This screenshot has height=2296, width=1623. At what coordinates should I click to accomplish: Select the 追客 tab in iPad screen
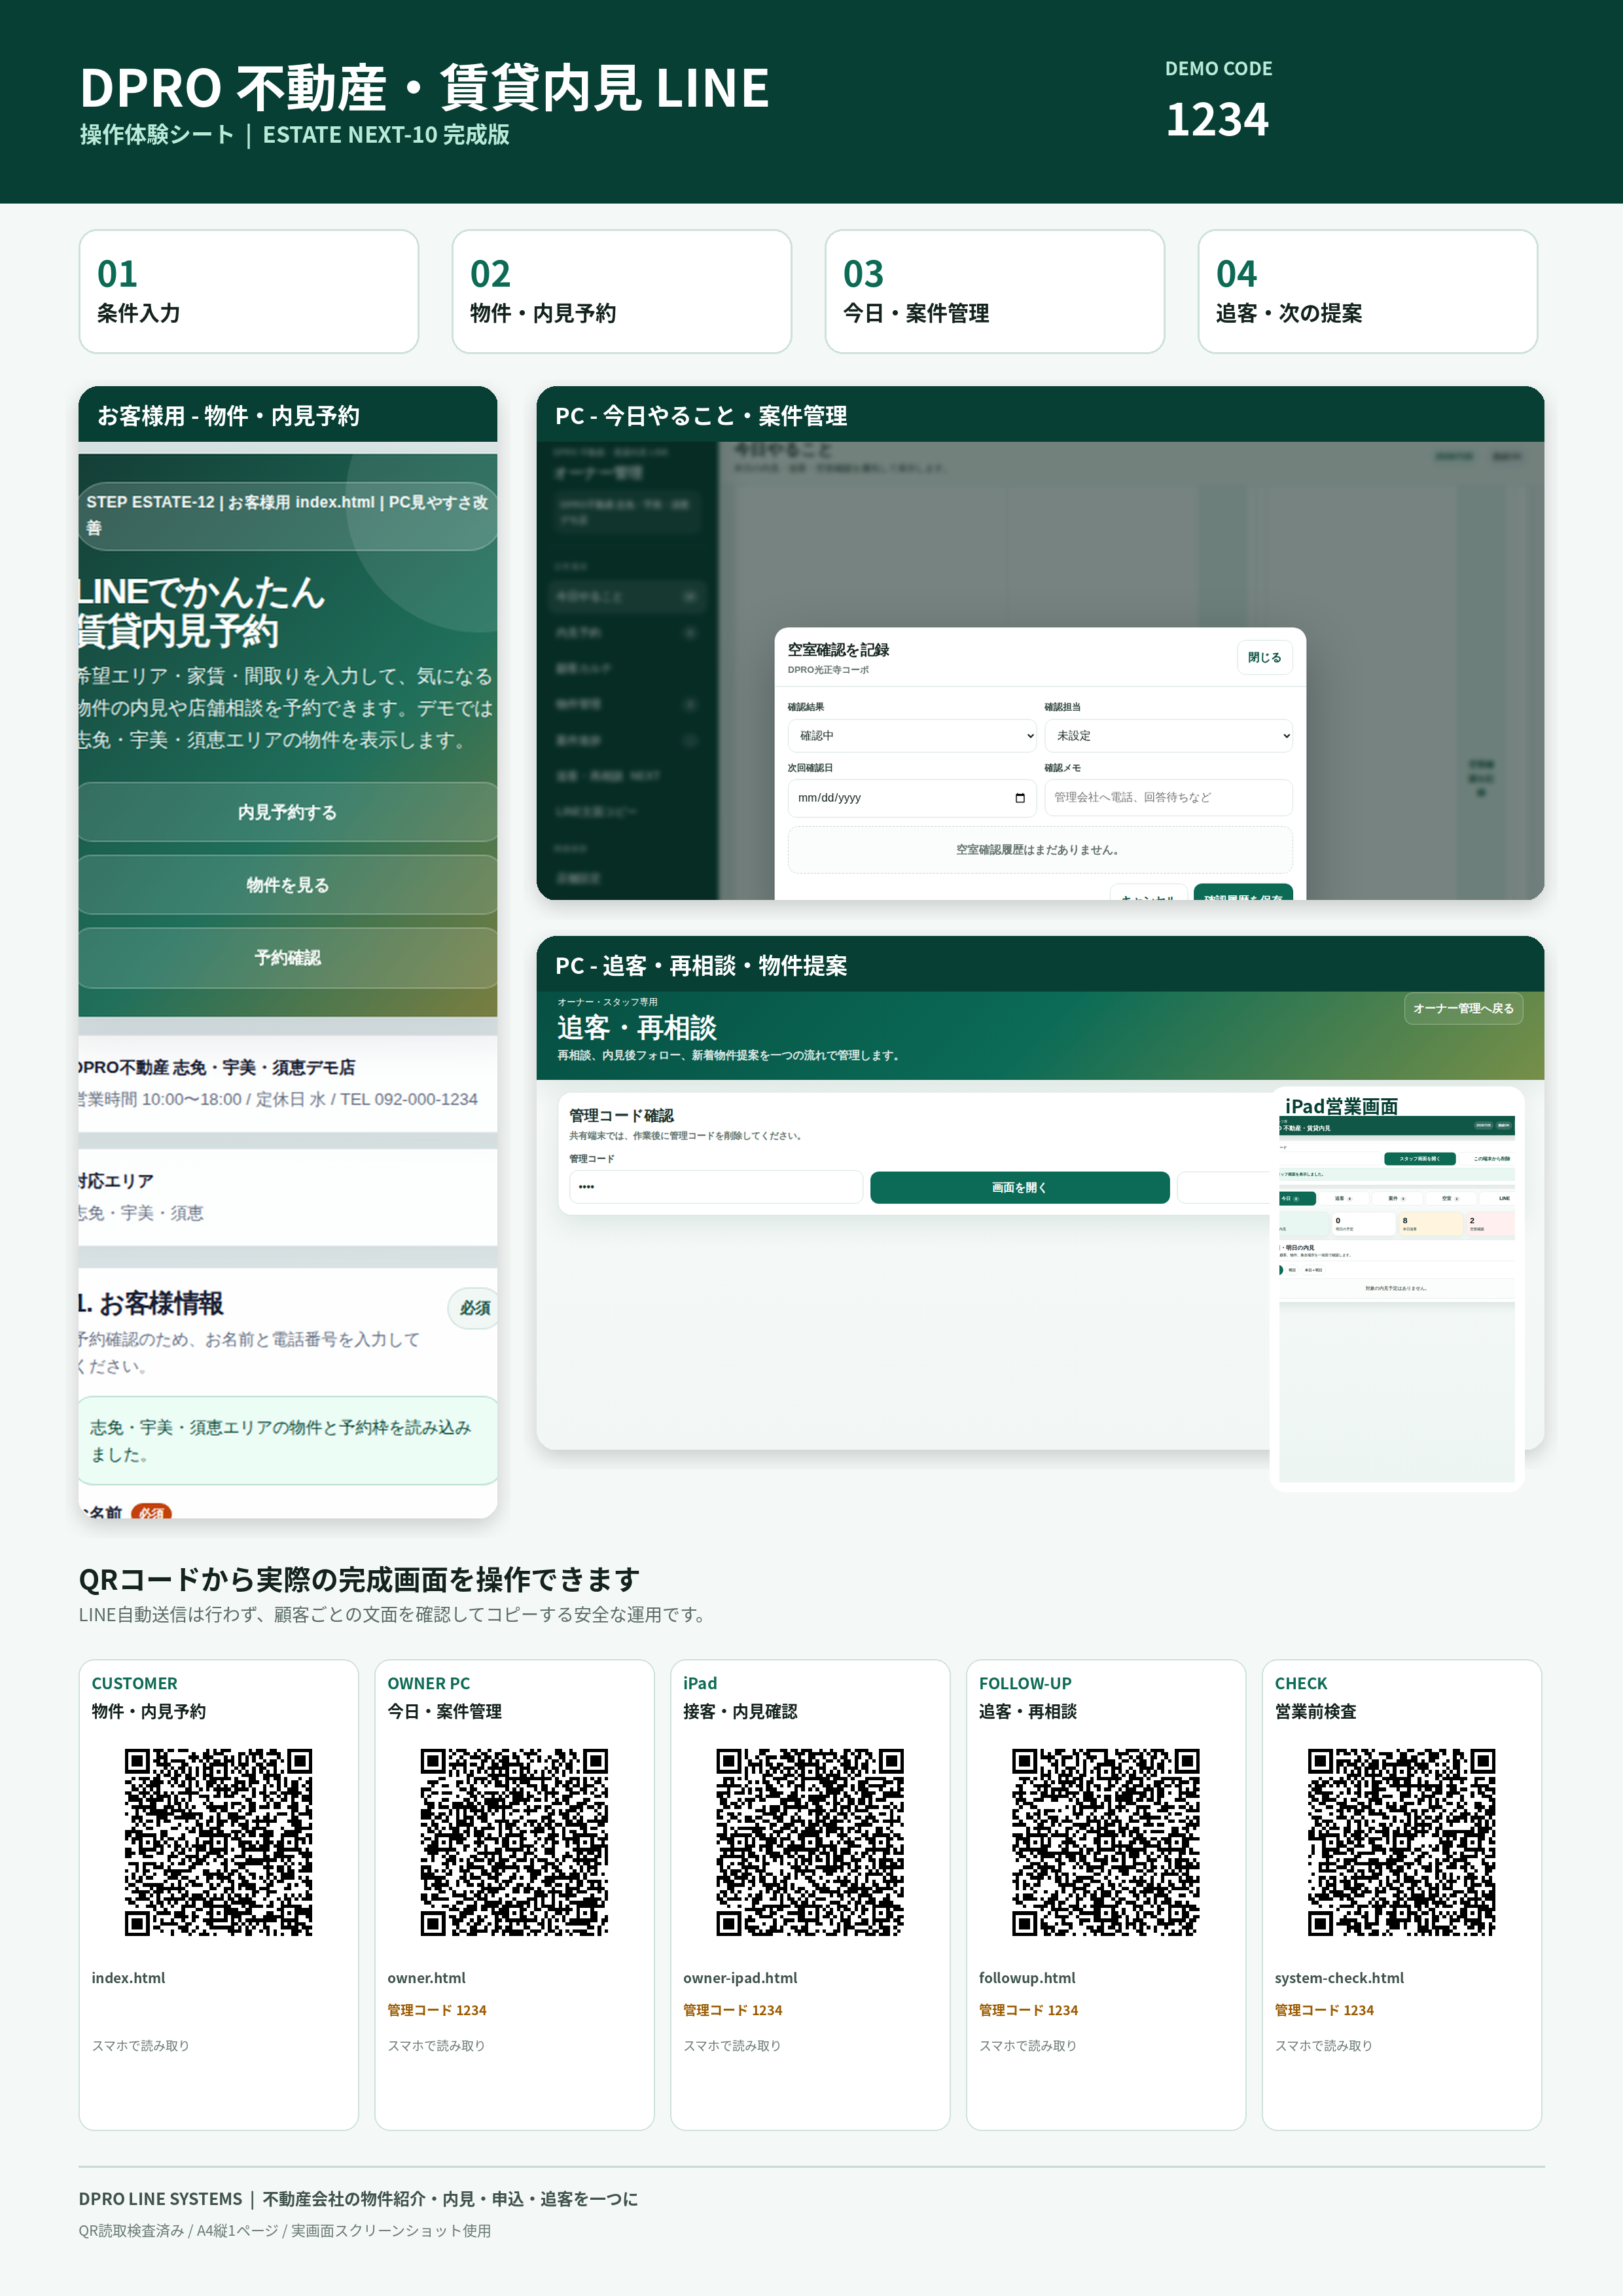(1343, 1198)
